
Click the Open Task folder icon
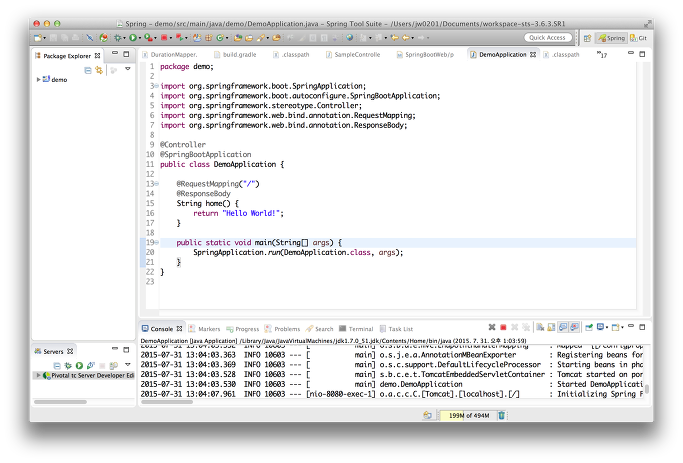tap(249, 38)
